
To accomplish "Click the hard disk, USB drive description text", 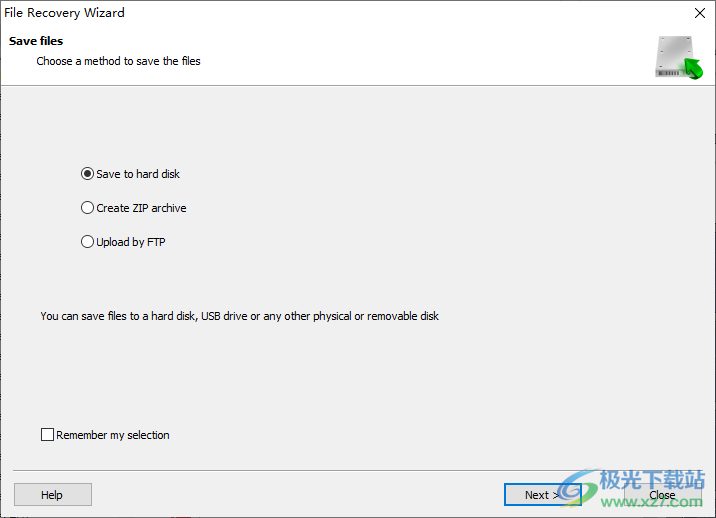I will coord(239,316).
